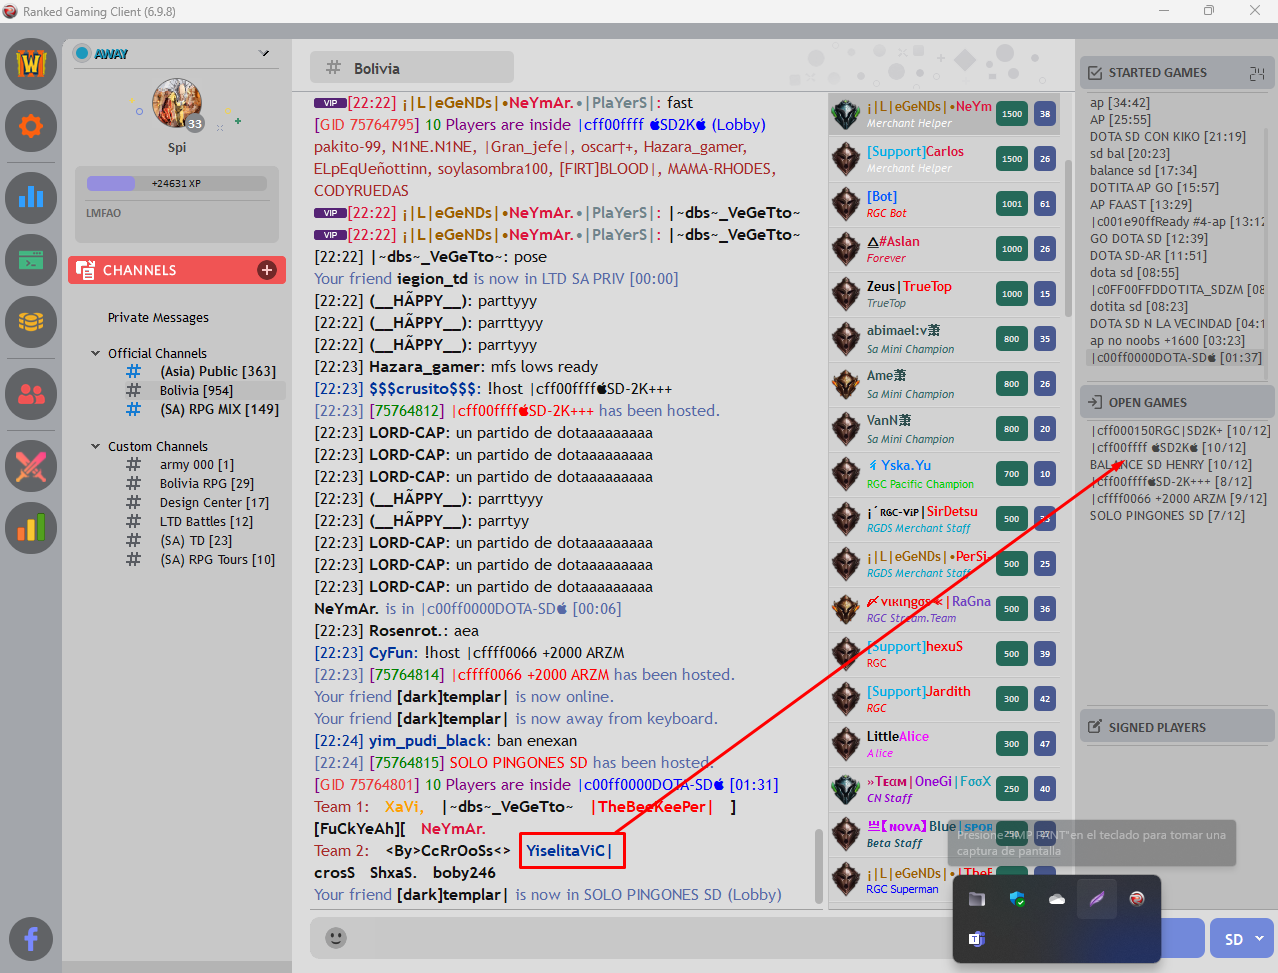This screenshot has width=1278, height=973.
Task: Join the (Asia) Public [363] channel
Action: (218, 371)
